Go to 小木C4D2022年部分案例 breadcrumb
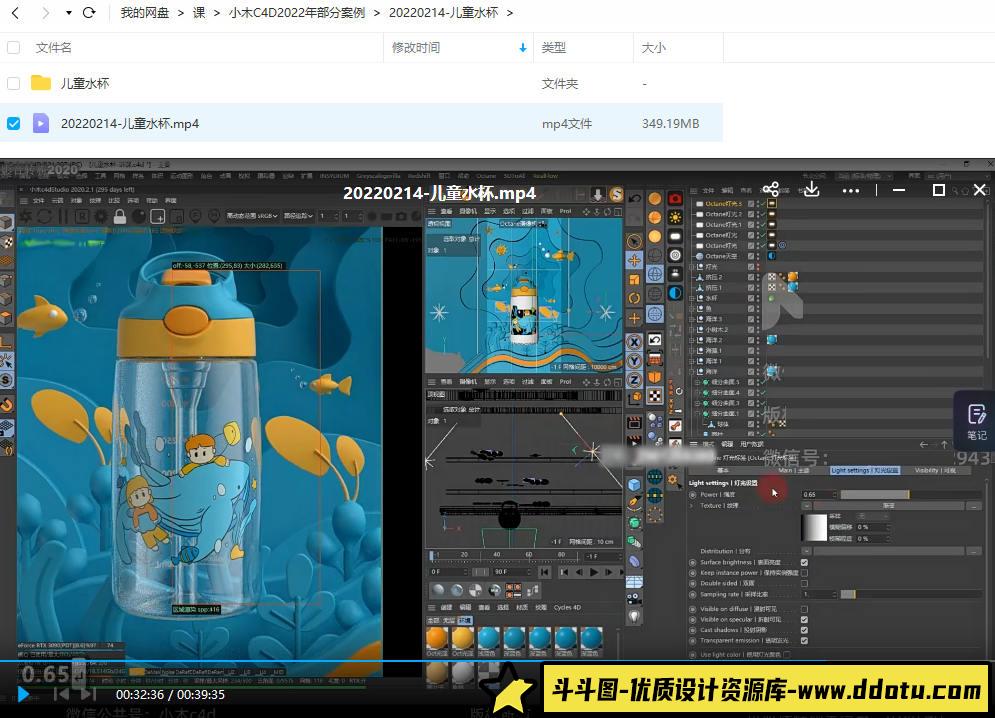This screenshot has width=995, height=718. [297, 13]
